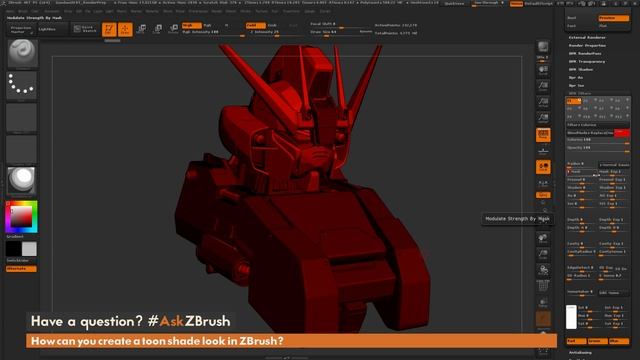Collapse the BPR Filters section
640x360 pixels.
point(579,93)
